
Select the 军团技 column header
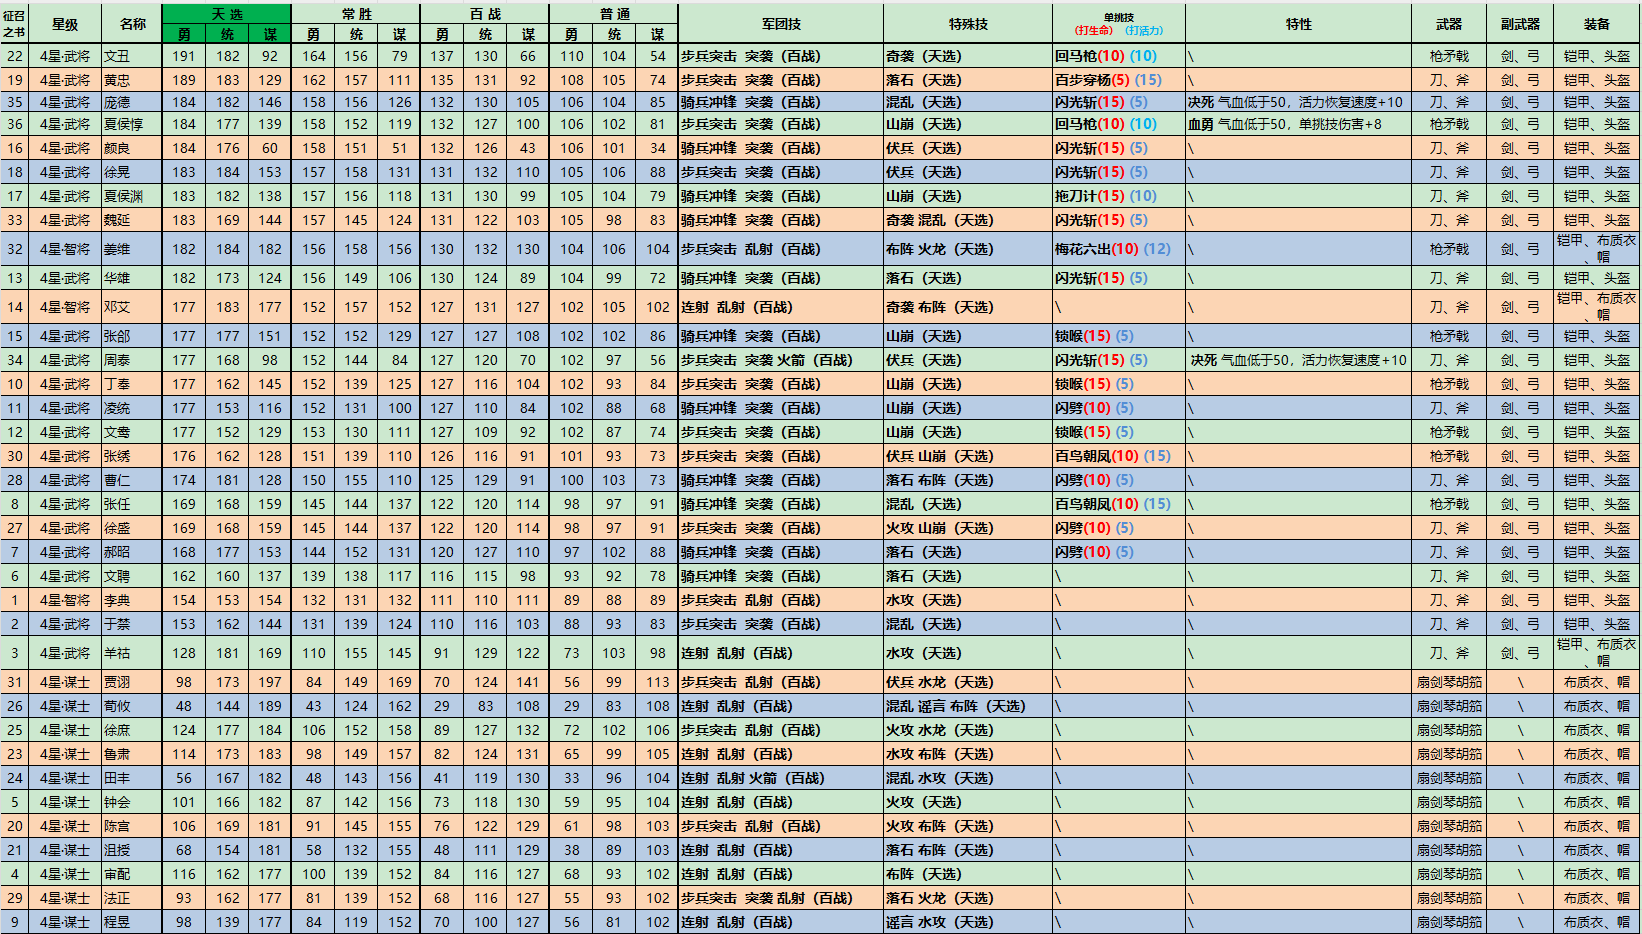(x=781, y=24)
